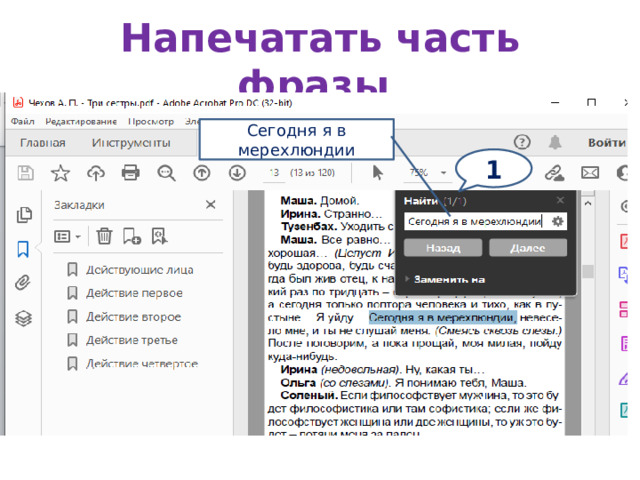Close the Закладки panel
Viewport: 640px width, 480px height.
pos(211,204)
